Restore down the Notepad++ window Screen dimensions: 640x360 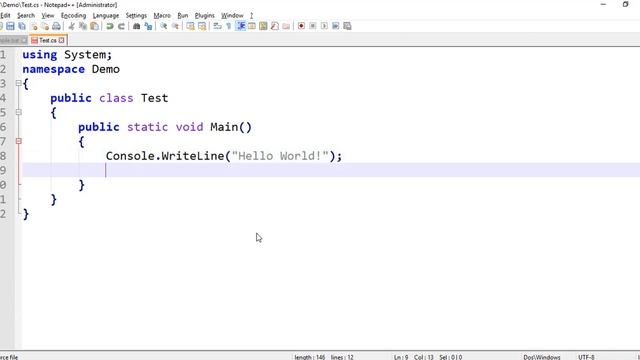[625, 4]
